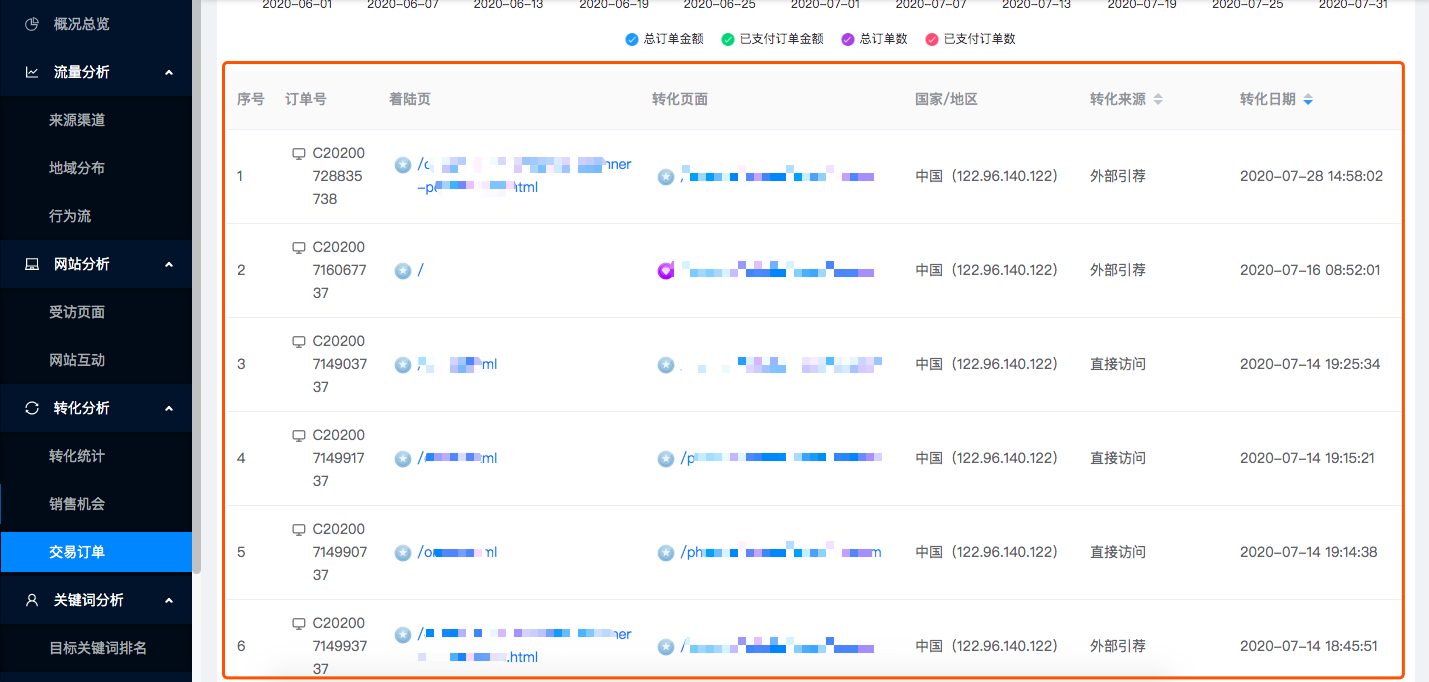The image size is (1429, 682).
Task: Toggle the 已支付订单金额 legend series
Action: pyautogui.click(x=776, y=39)
